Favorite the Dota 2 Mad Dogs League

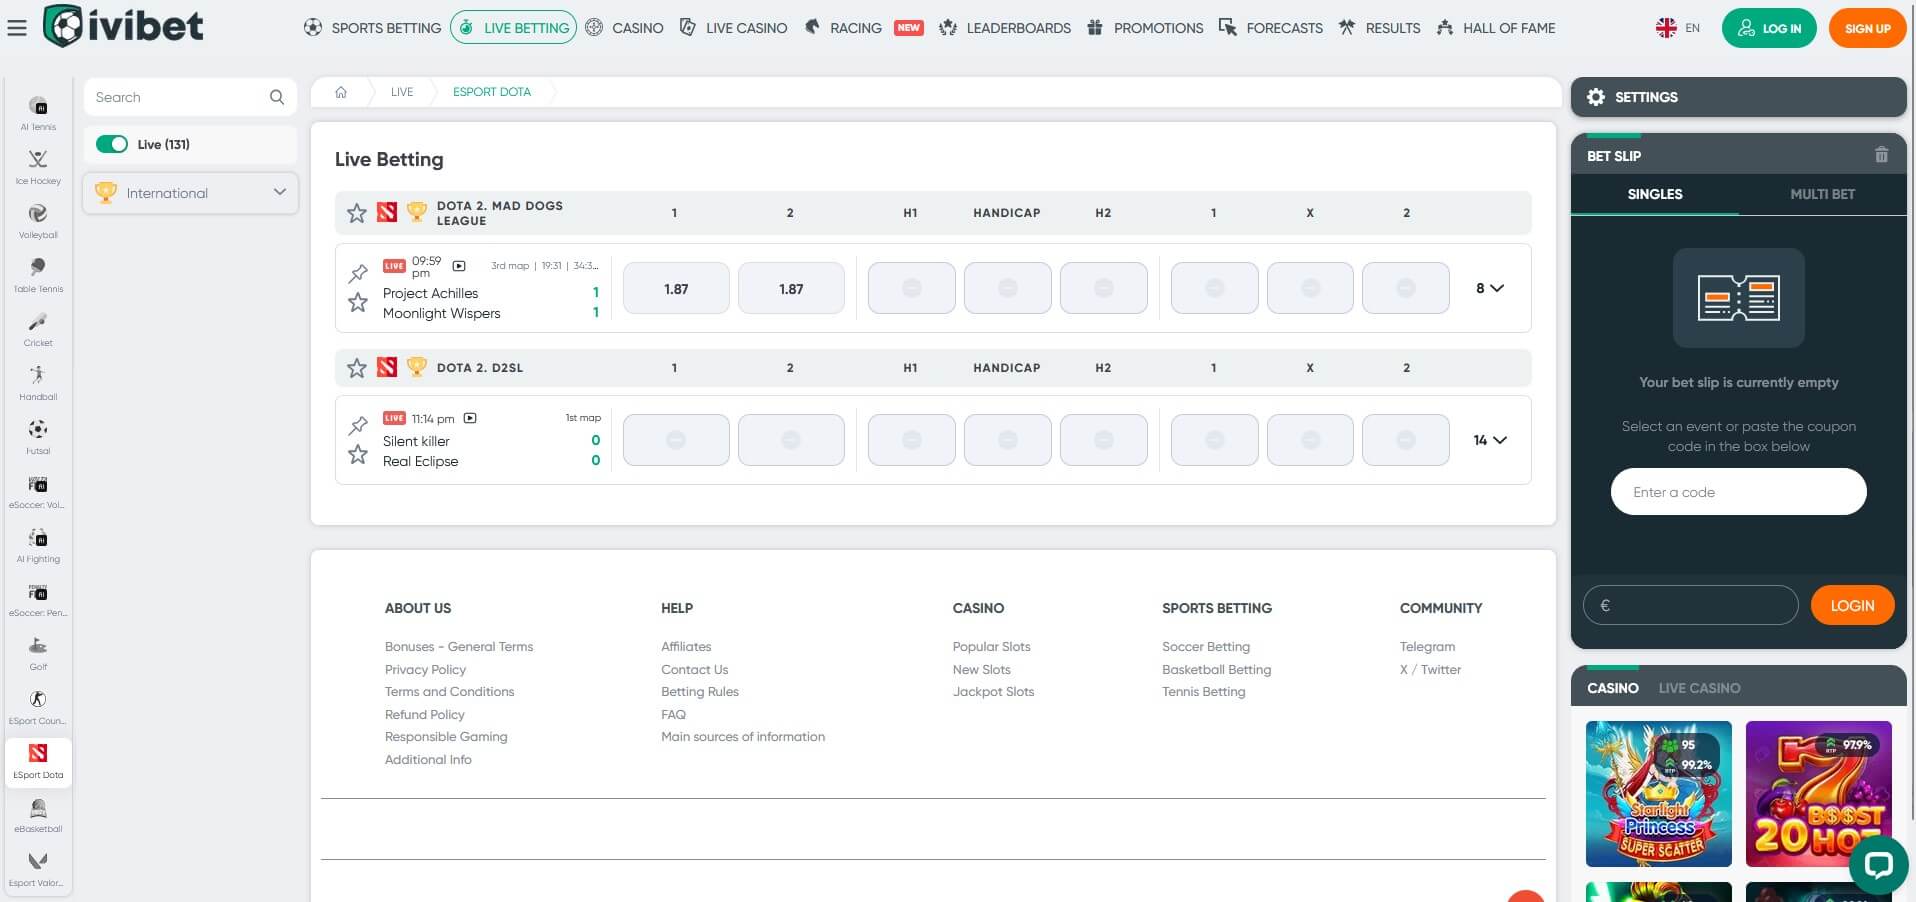click(356, 213)
